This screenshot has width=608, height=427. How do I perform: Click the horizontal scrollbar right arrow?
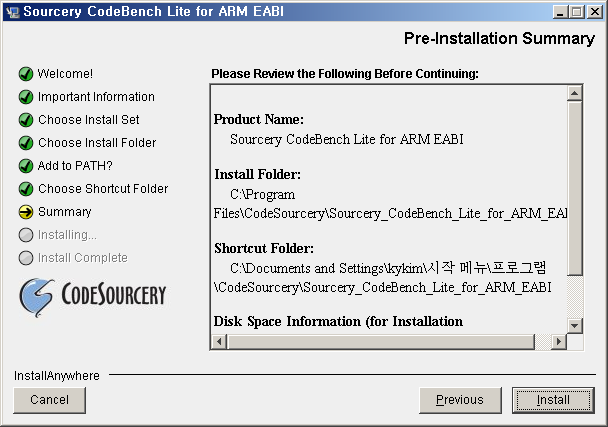tap(558, 342)
